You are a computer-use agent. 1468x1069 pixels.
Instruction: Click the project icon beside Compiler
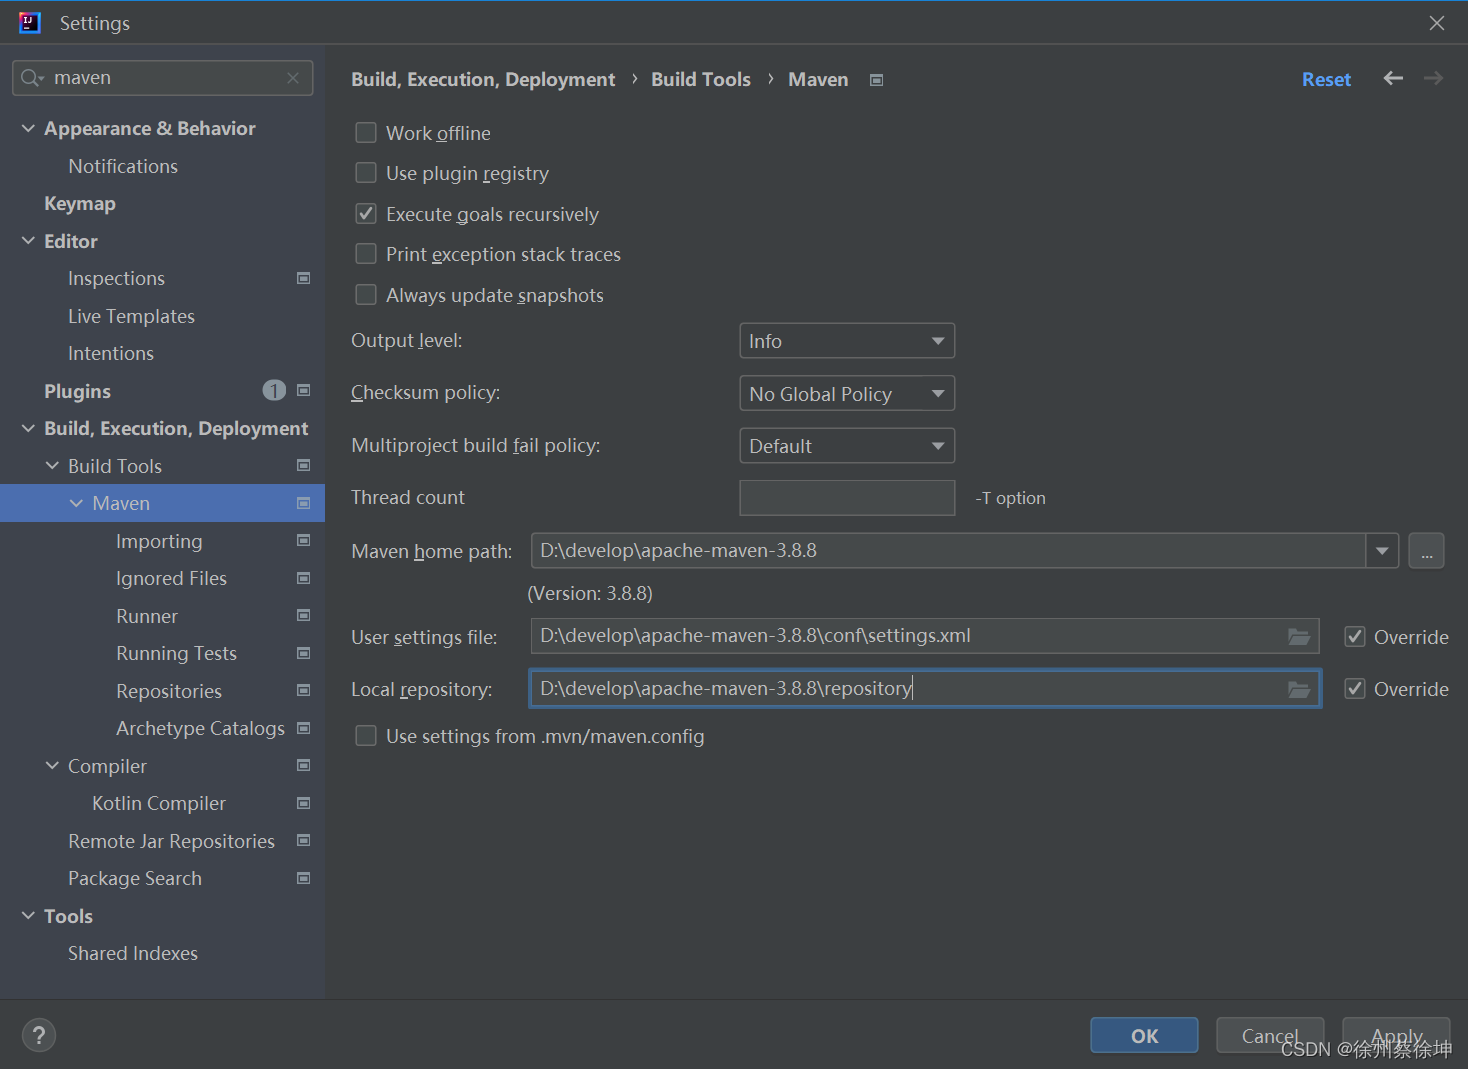tap(304, 765)
